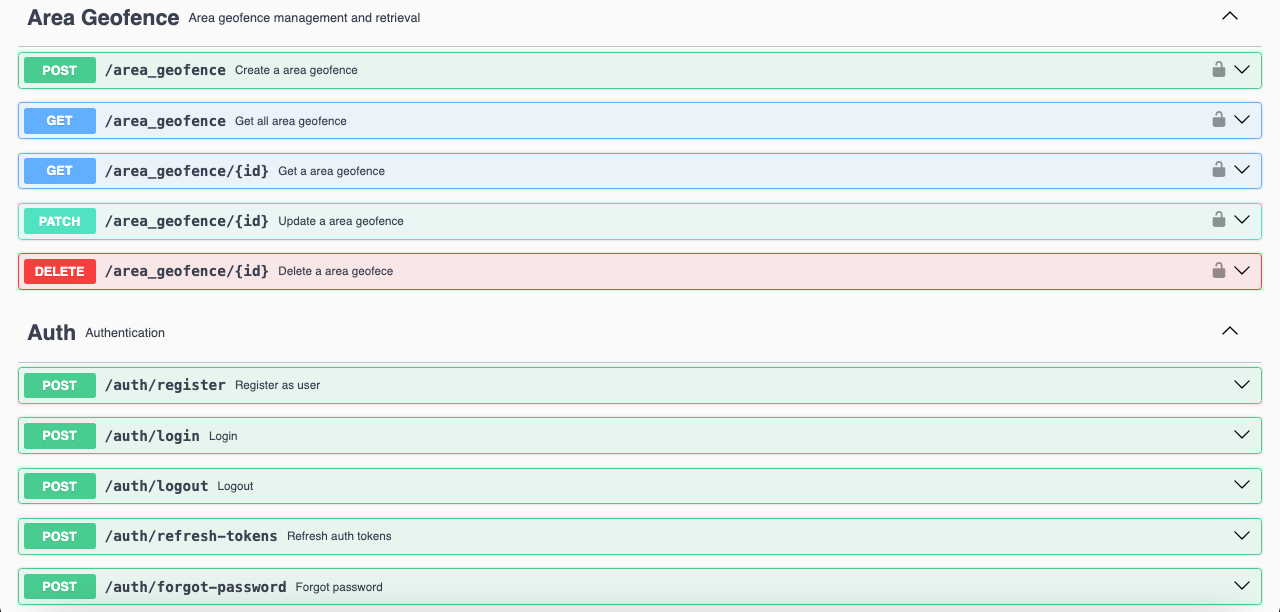
Task: Click the Area Geofence section heading
Action: pyautogui.click(x=103, y=18)
